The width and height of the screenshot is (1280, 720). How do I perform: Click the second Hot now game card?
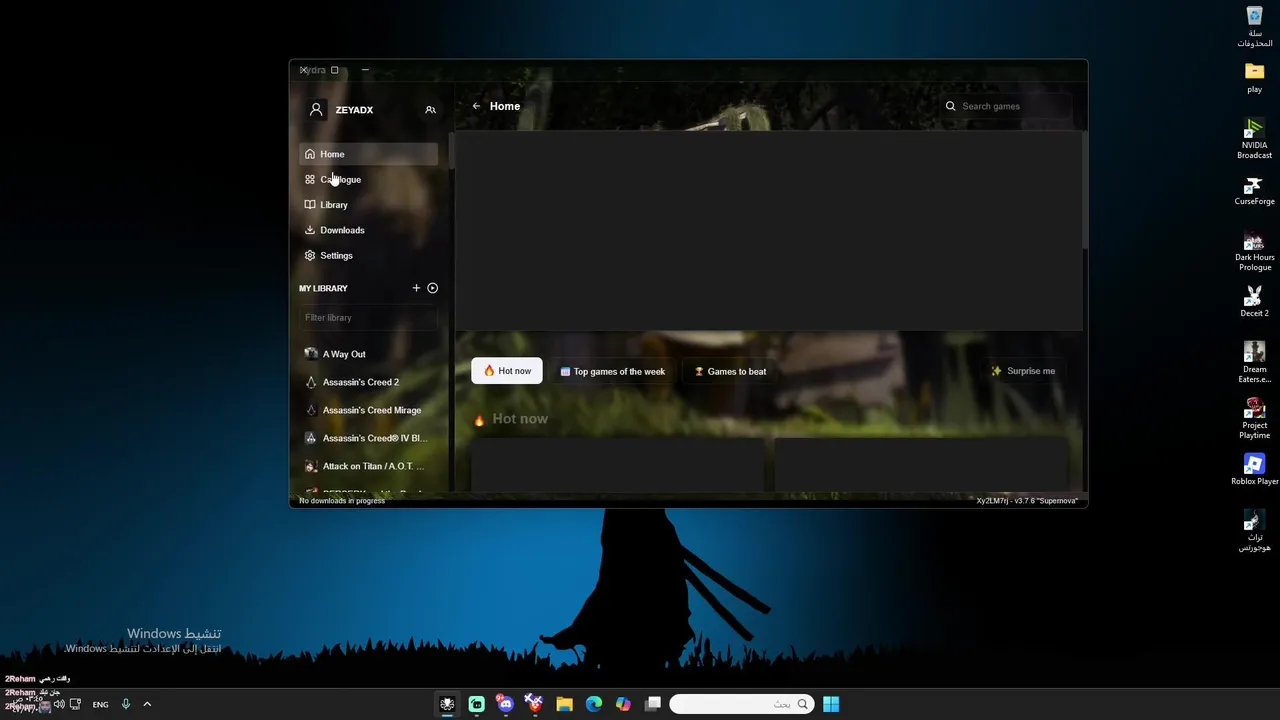[921, 463]
